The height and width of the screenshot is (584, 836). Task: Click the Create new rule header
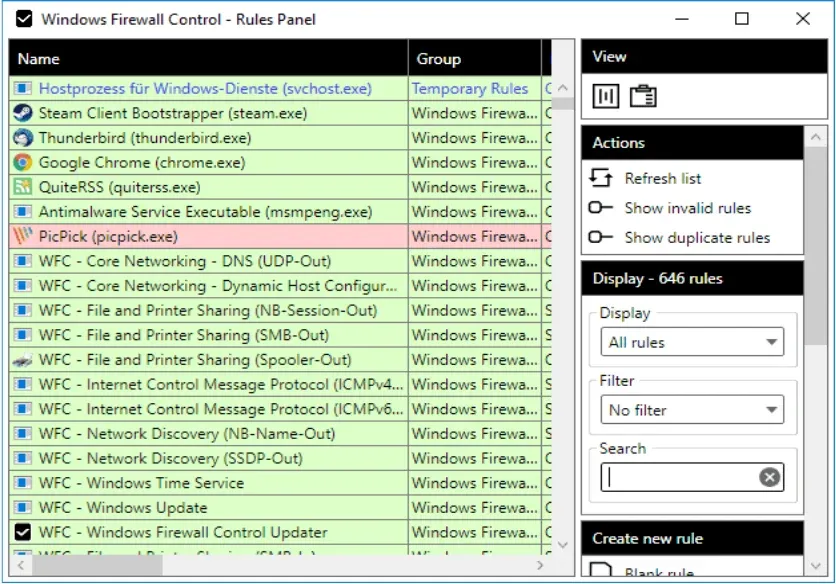point(692,538)
